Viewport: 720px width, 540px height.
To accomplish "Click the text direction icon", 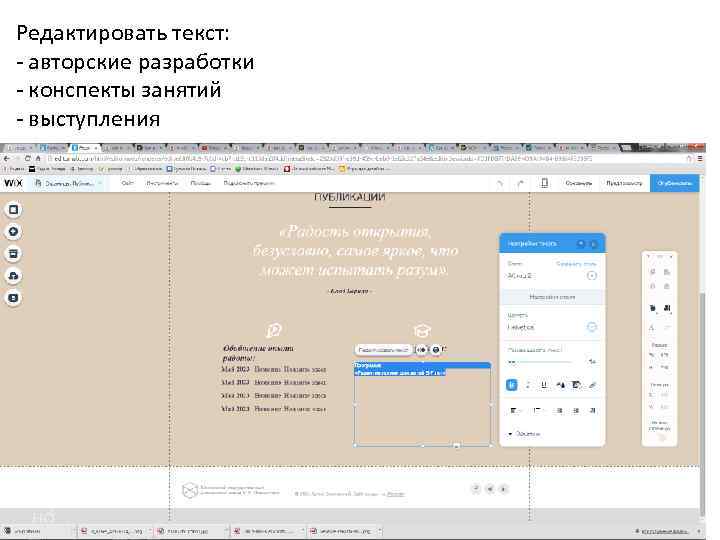I will tap(592, 410).
